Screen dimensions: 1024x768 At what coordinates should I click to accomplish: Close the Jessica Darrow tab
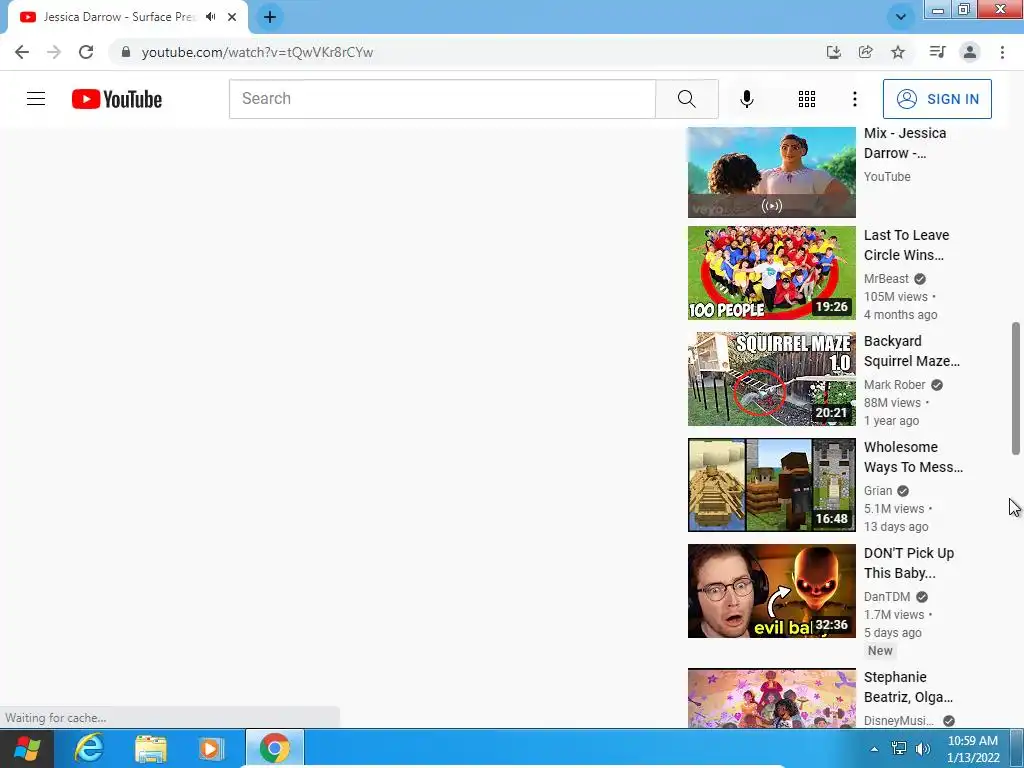232,17
